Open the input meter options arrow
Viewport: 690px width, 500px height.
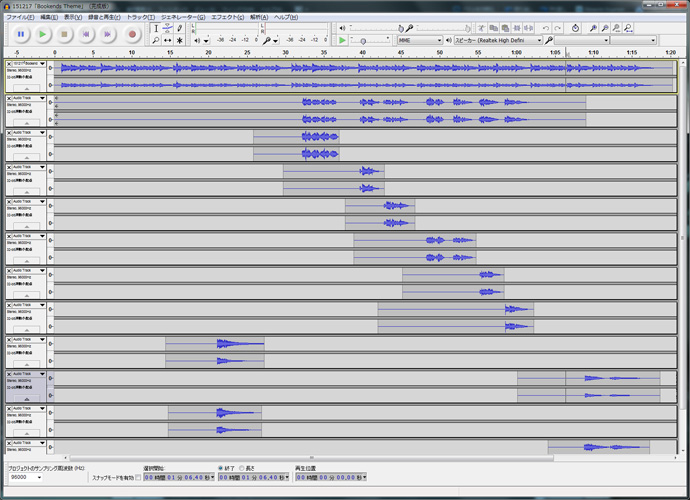pos(275,41)
